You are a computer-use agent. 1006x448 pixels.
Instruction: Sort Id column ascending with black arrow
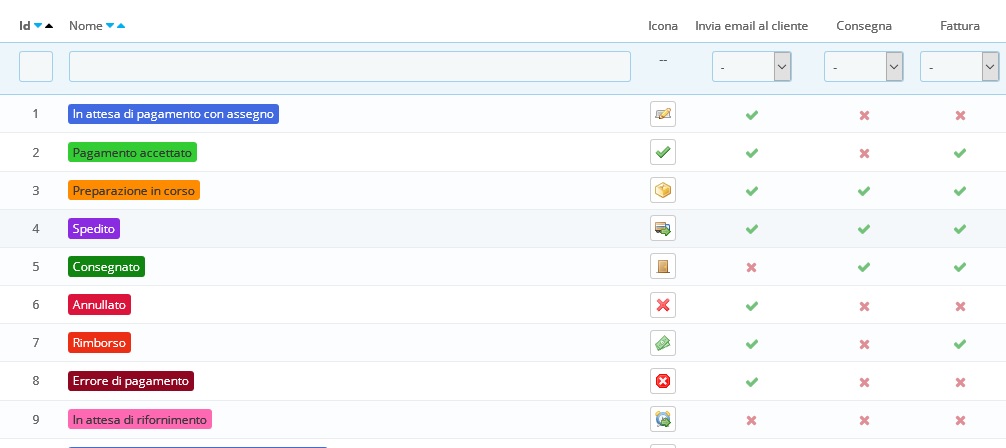[49, 26]
